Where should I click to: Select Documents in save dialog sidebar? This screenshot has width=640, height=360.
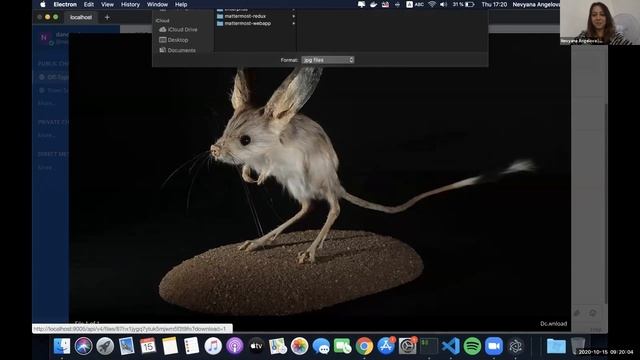pyautogui.click(x=178, y=50)
